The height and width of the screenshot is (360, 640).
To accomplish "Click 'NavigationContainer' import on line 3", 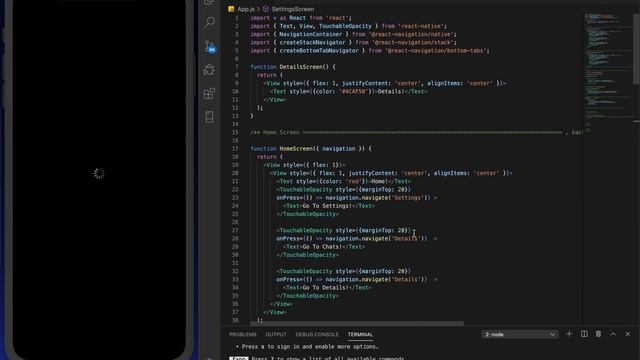I will tap(311, 34).
